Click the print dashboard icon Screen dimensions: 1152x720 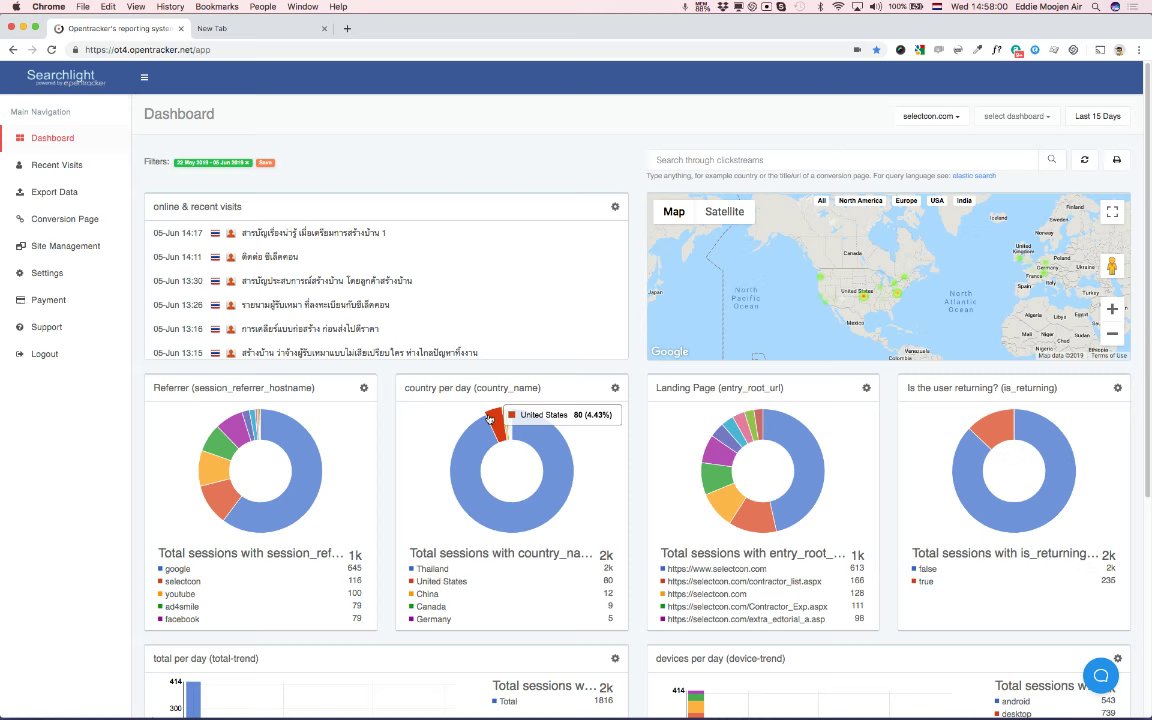[x=1117, y=160]
